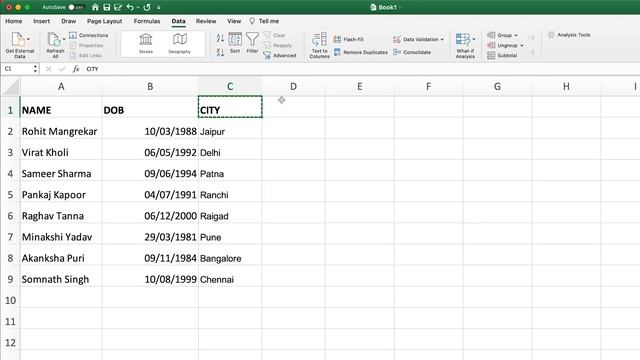Click the What-If Analysis icon
Viewport: 640px width, 360px height.
click(462, 40)
